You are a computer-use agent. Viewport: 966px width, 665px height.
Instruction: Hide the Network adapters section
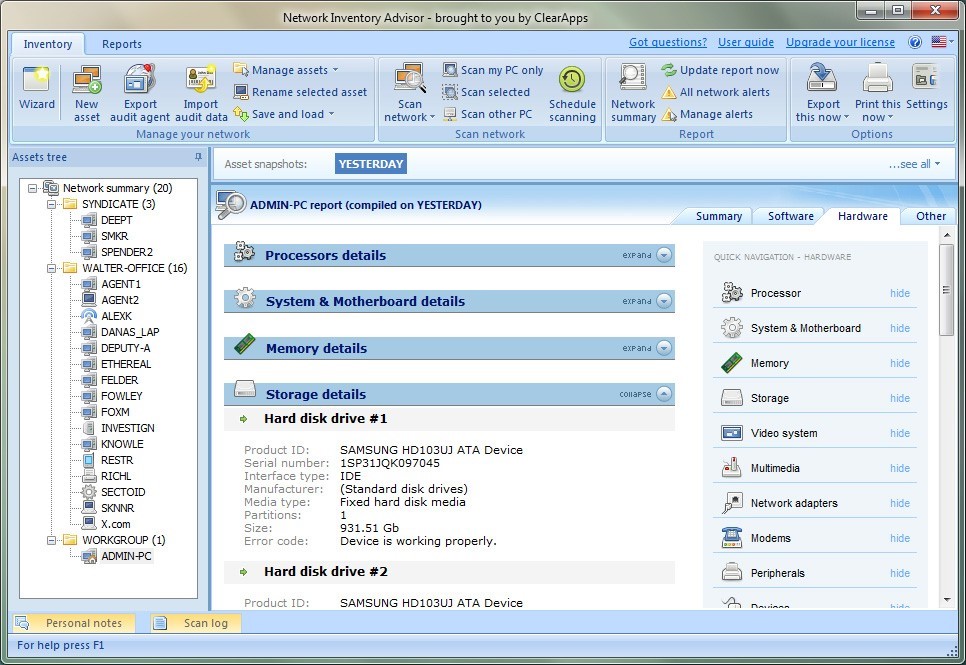click(x=899, y=503)
